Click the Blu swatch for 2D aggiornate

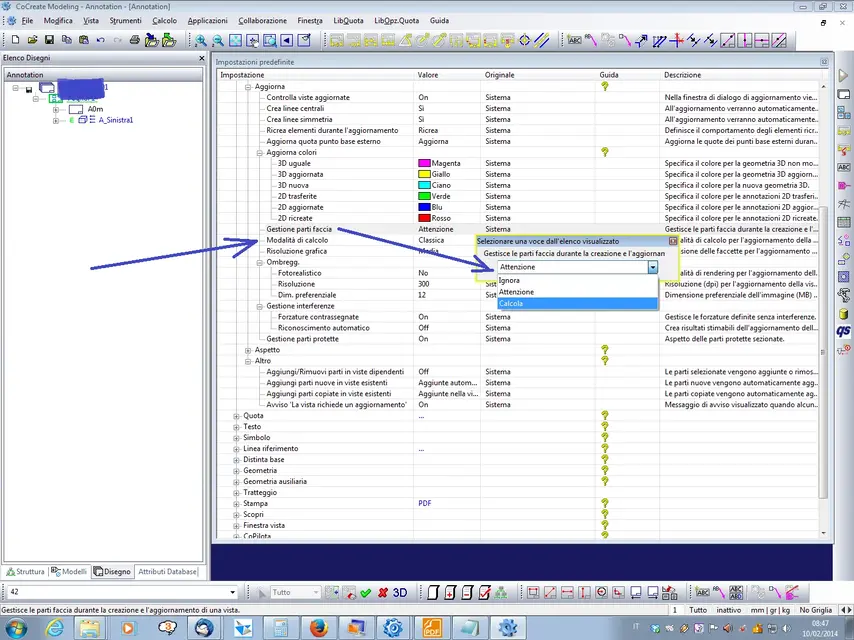(x=424, y=208)
